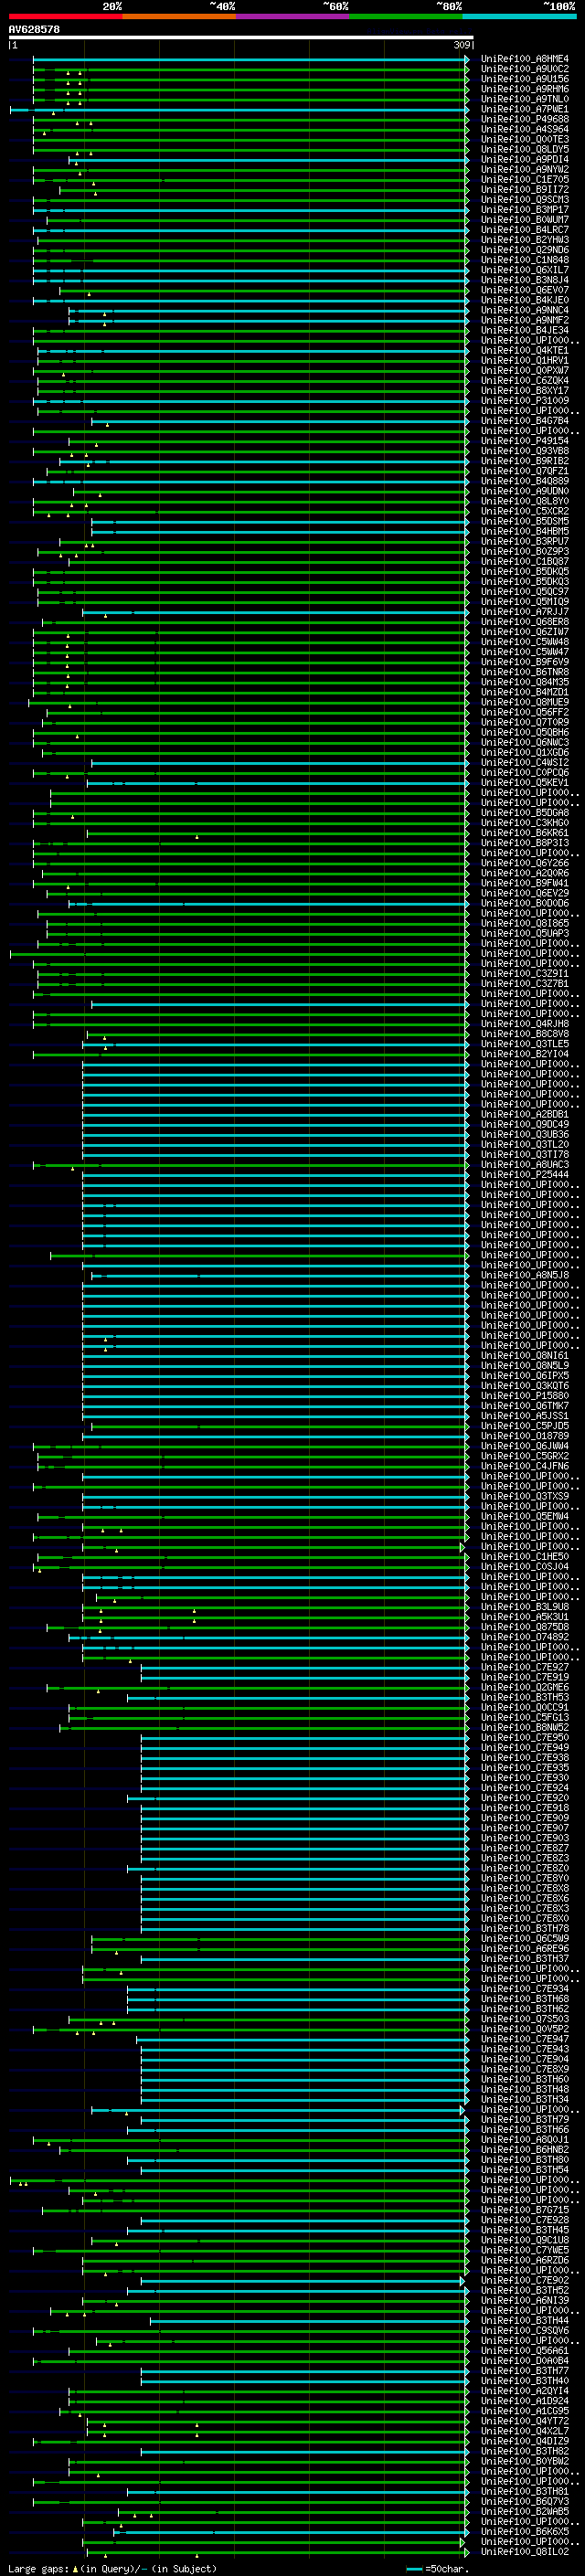The image size is (585, 2576).
Task: Click the AV628578 query name
Action: click(34, 29)
